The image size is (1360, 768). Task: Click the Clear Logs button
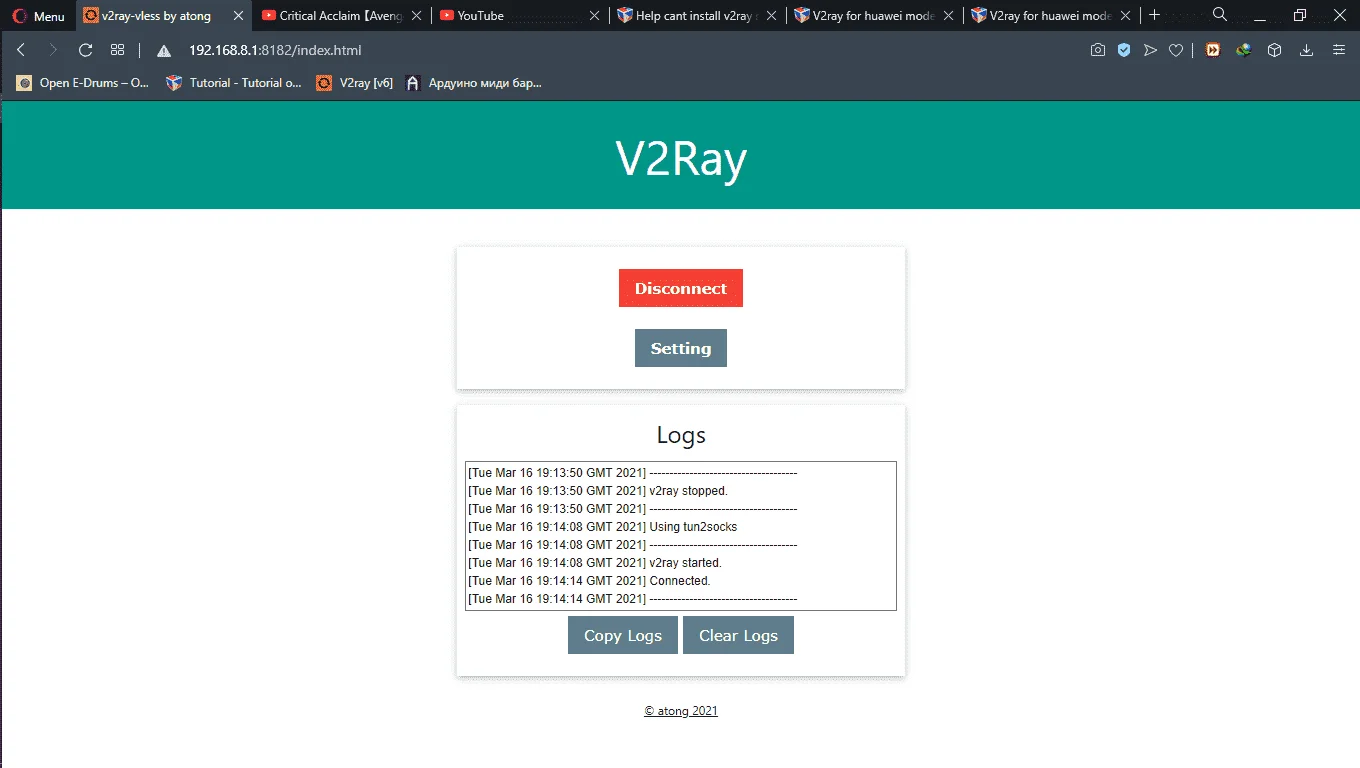[x=738, y=635]
